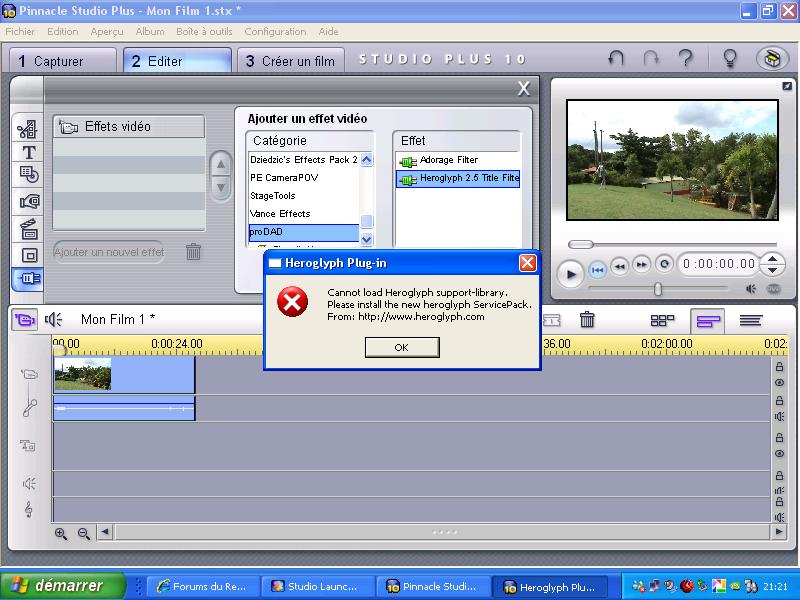Decrease timecode with stepper down arrow
Image resolution: width=800 pixels, height=600 pixels.
coord(772,270)
